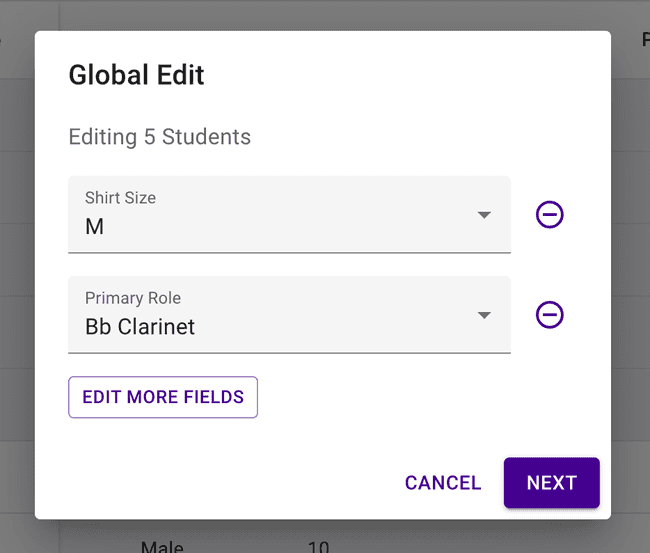Click the Bb Clarinet role value
Screen dimensions: 650x553
click(140, 327)
